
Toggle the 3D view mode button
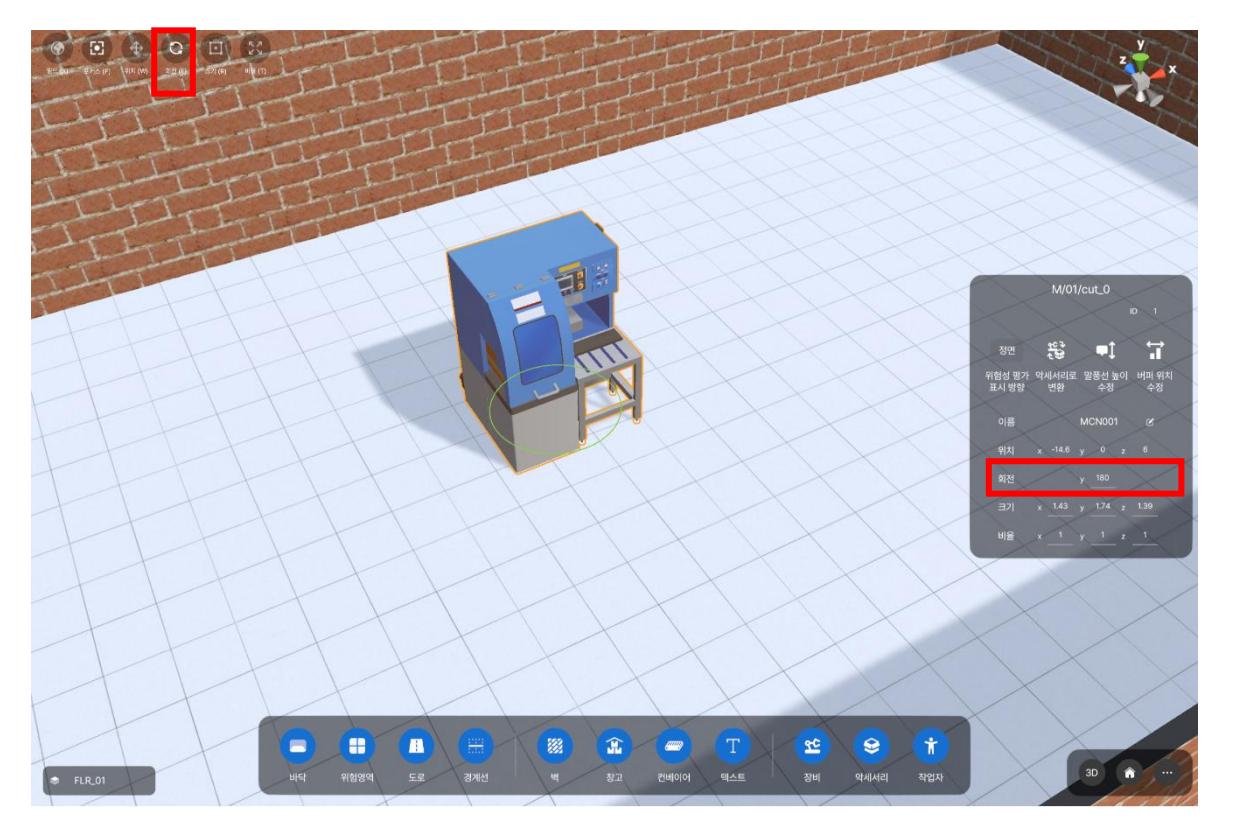[x=1095, y=773]
